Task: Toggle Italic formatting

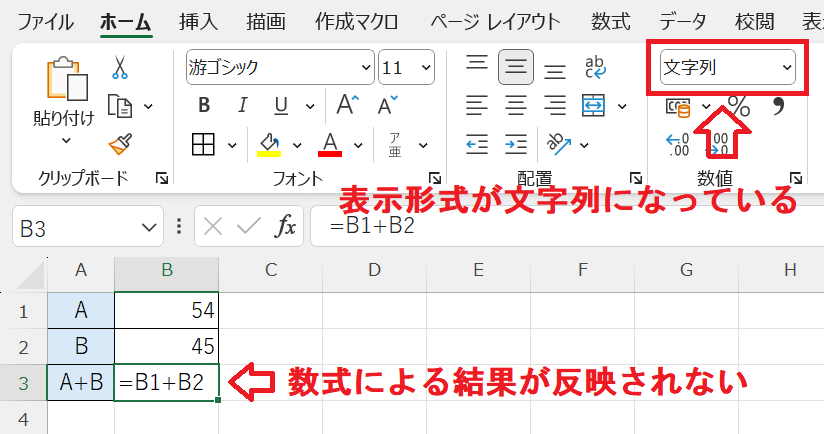Action: (242, 106)
